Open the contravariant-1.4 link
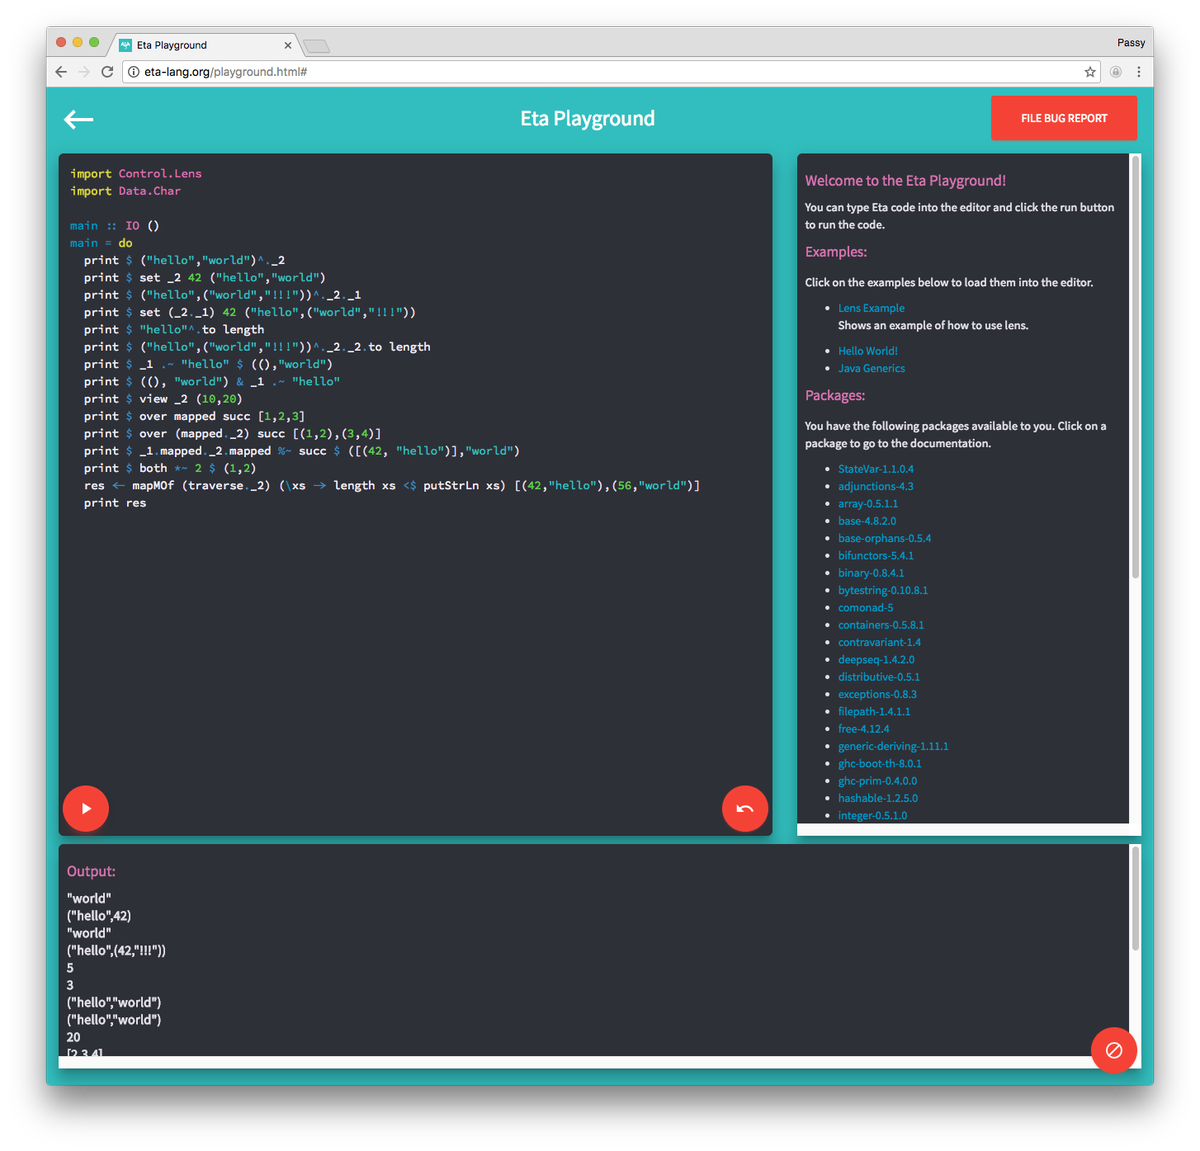Viewport: 1200px width, 1151px height. (879, 642)
